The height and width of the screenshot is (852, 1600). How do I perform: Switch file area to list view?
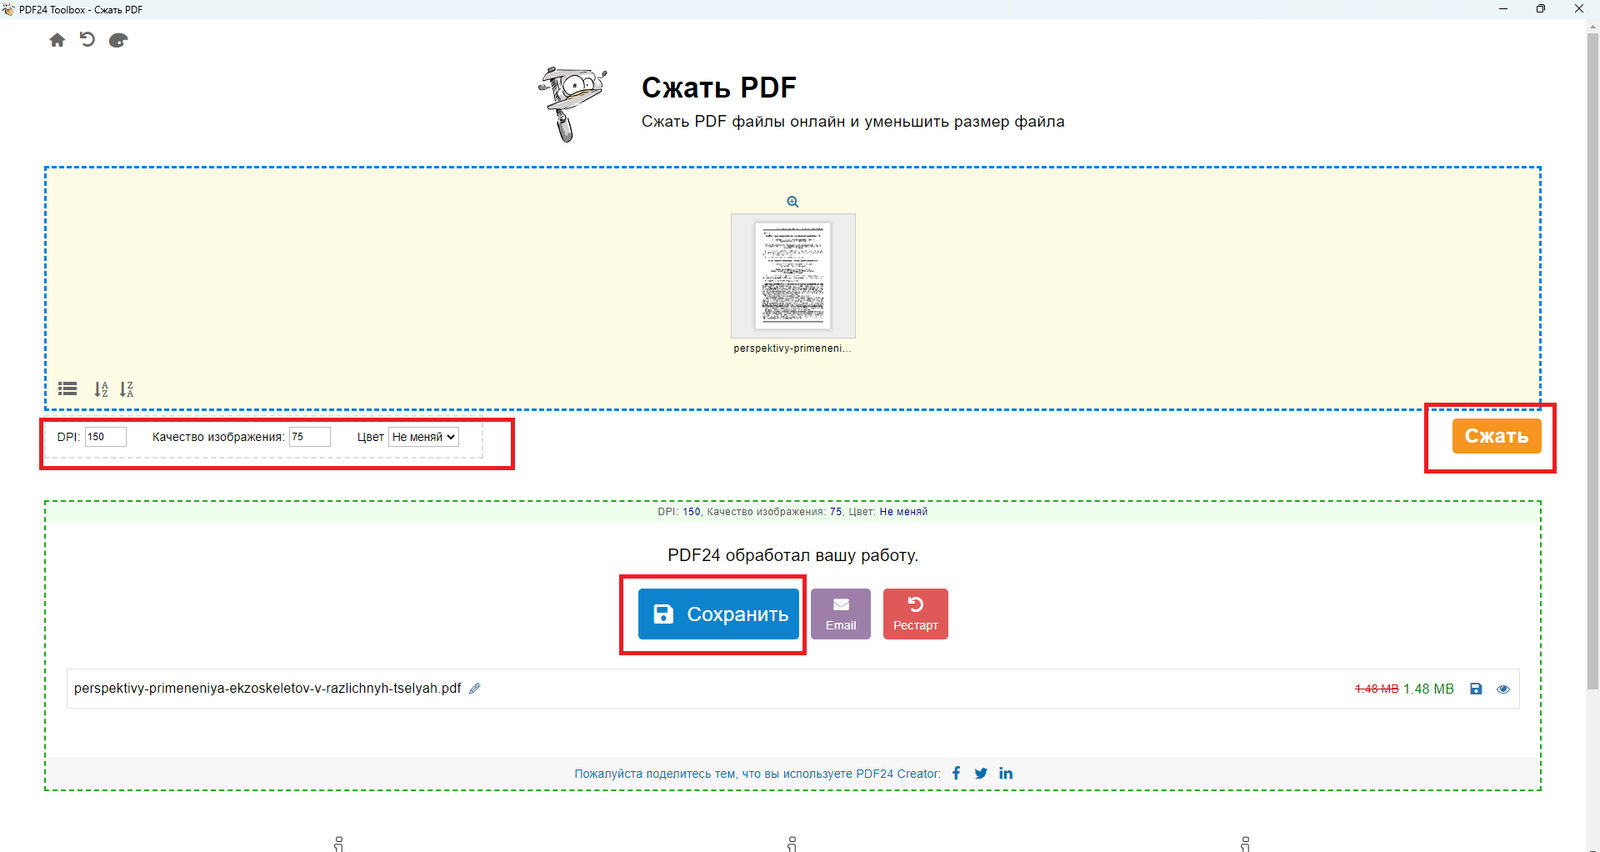click(x=68, y=389)
